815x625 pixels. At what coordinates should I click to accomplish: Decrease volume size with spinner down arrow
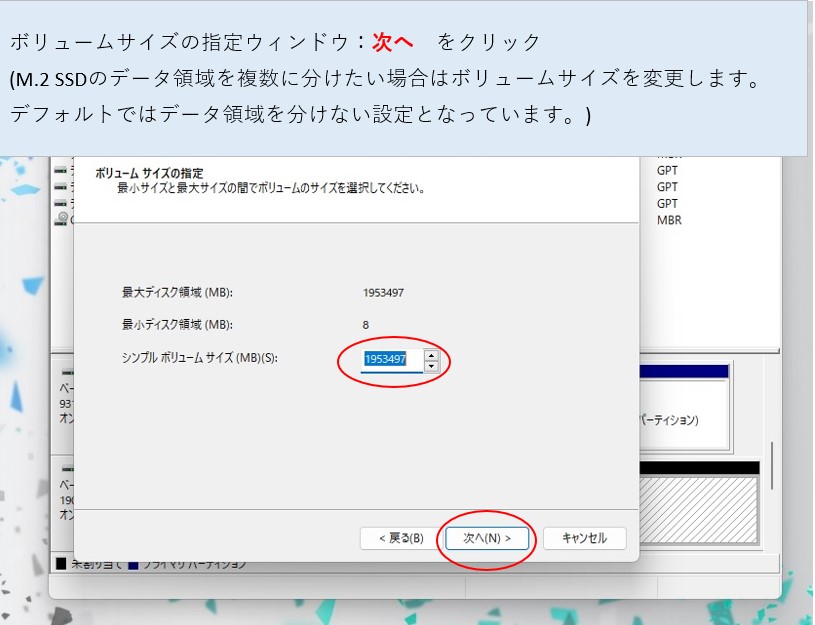click(x=431, y=367)
